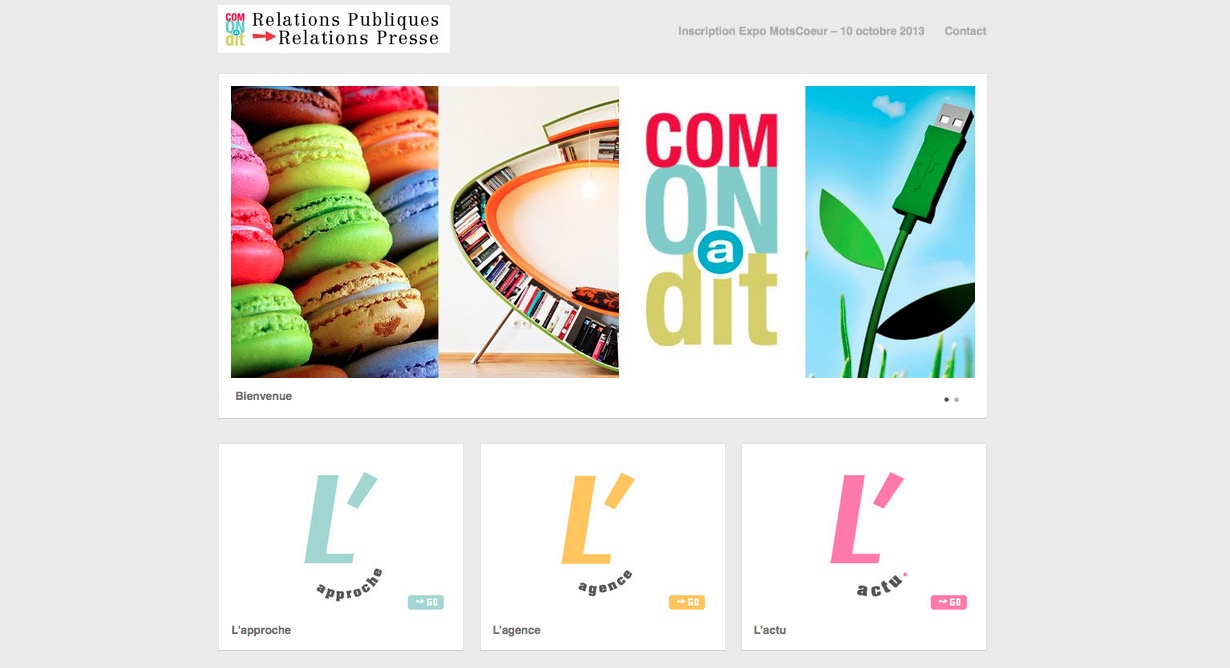Screen dimensions: 1230x668
Task: Click the orange GO button under L'agence
Action: tap(687, 602)
